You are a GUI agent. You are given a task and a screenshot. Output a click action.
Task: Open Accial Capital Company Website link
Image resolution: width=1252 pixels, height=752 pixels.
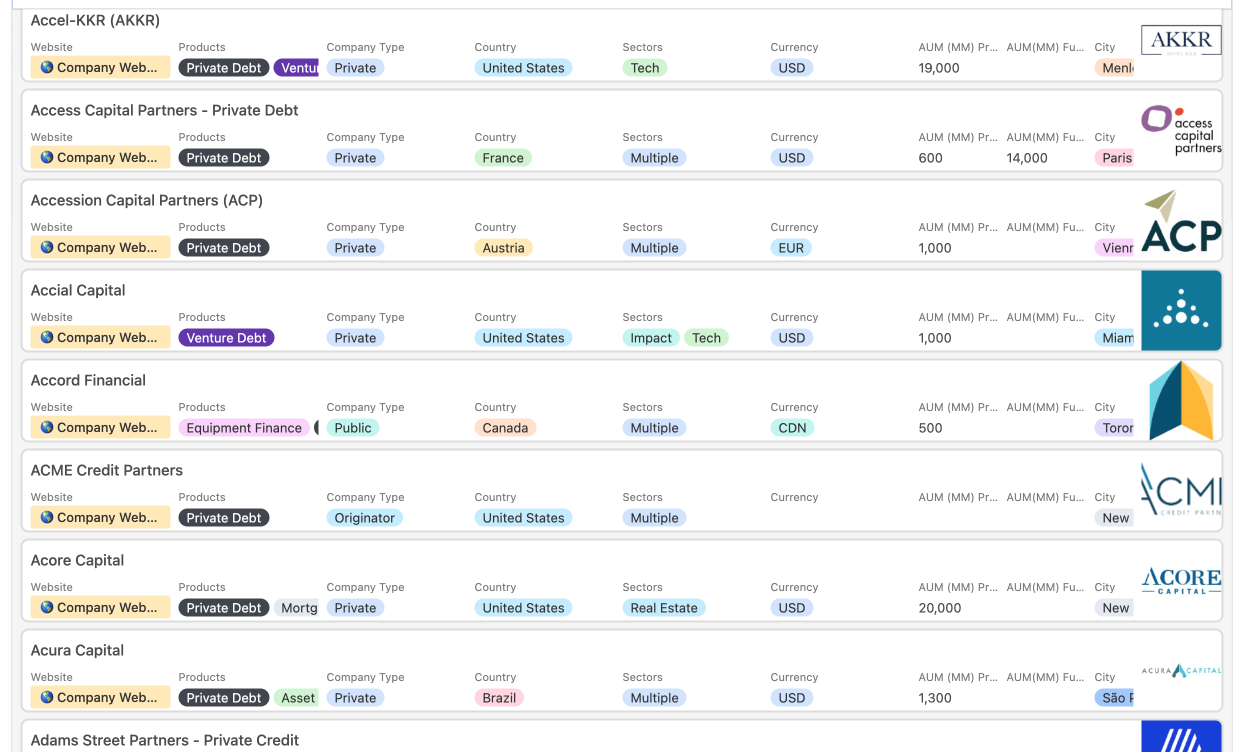pos(100,338)
